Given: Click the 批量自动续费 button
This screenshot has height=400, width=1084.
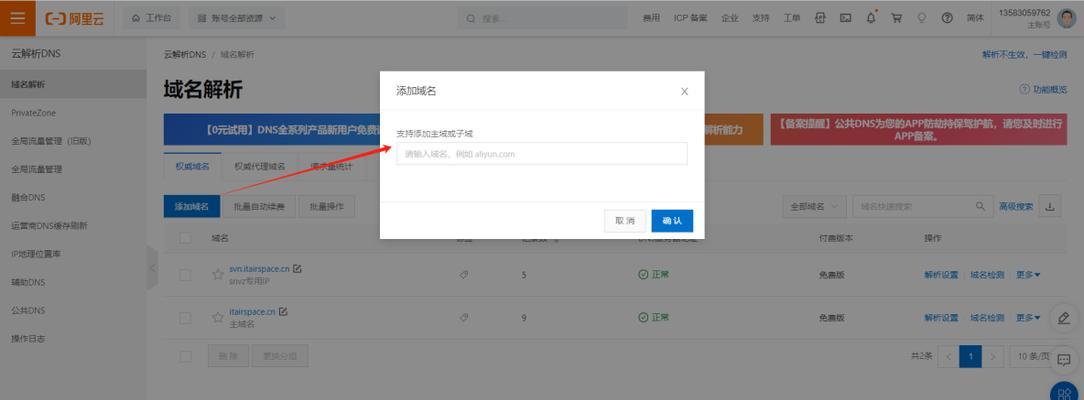Looking at the screenshot, I should (259, 207).
